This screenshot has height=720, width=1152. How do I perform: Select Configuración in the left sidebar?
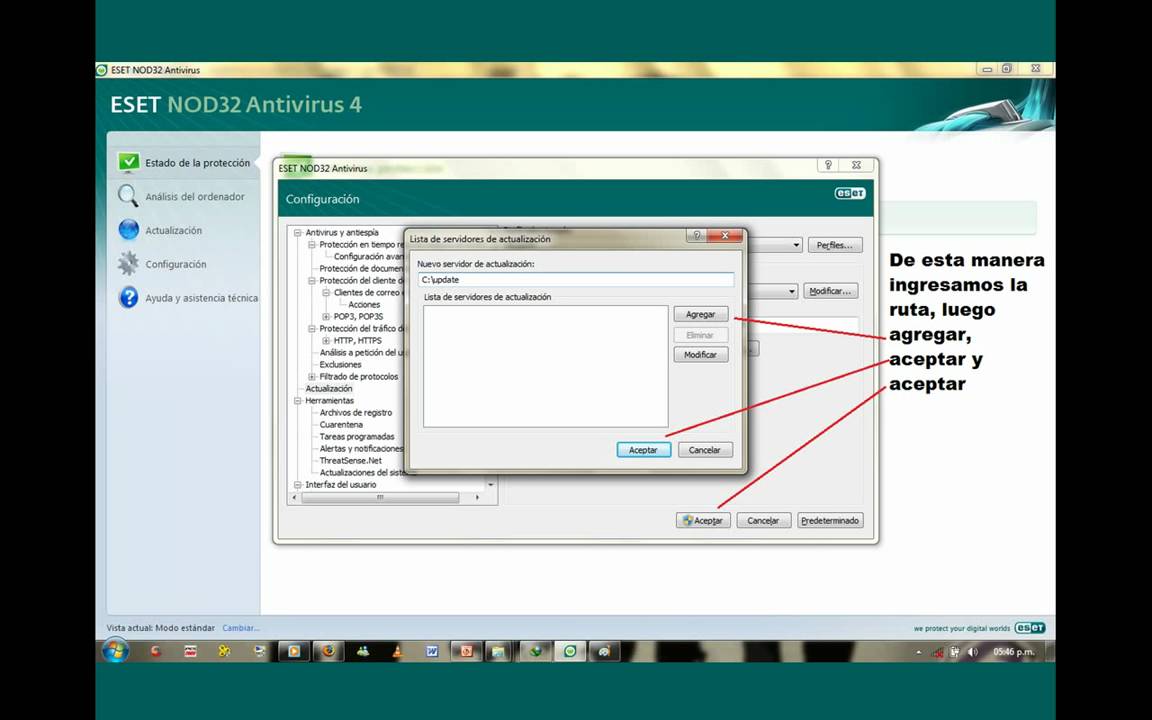pyautogui.click(x=185, y=264)
